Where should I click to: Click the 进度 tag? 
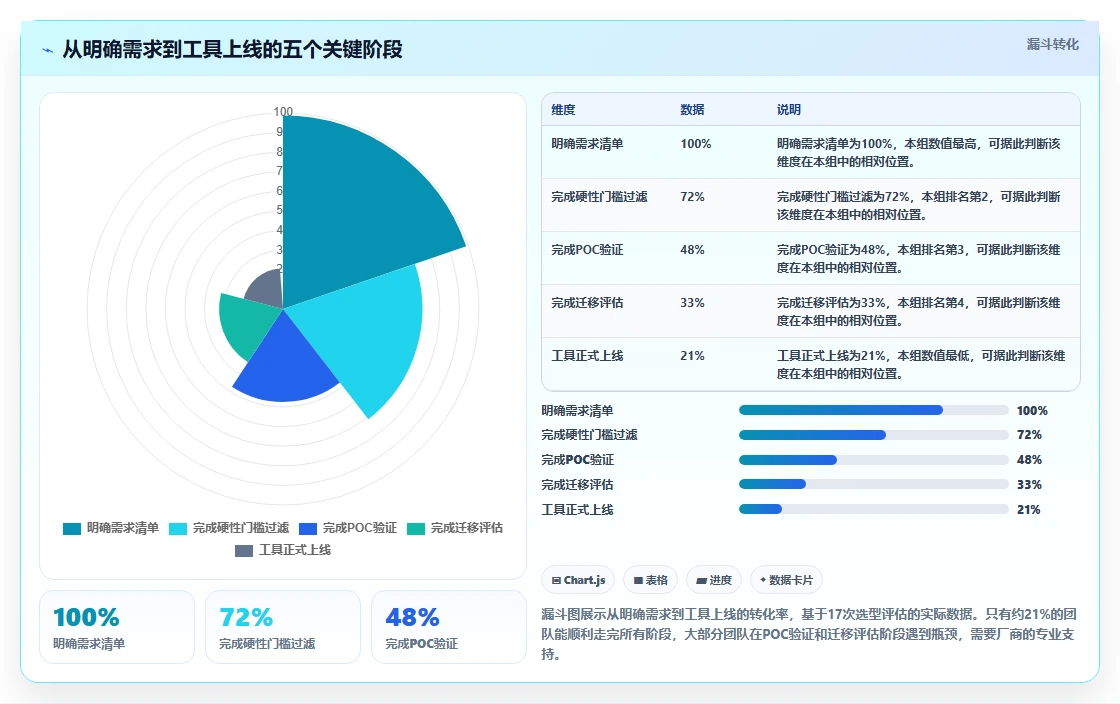[714, 580]
